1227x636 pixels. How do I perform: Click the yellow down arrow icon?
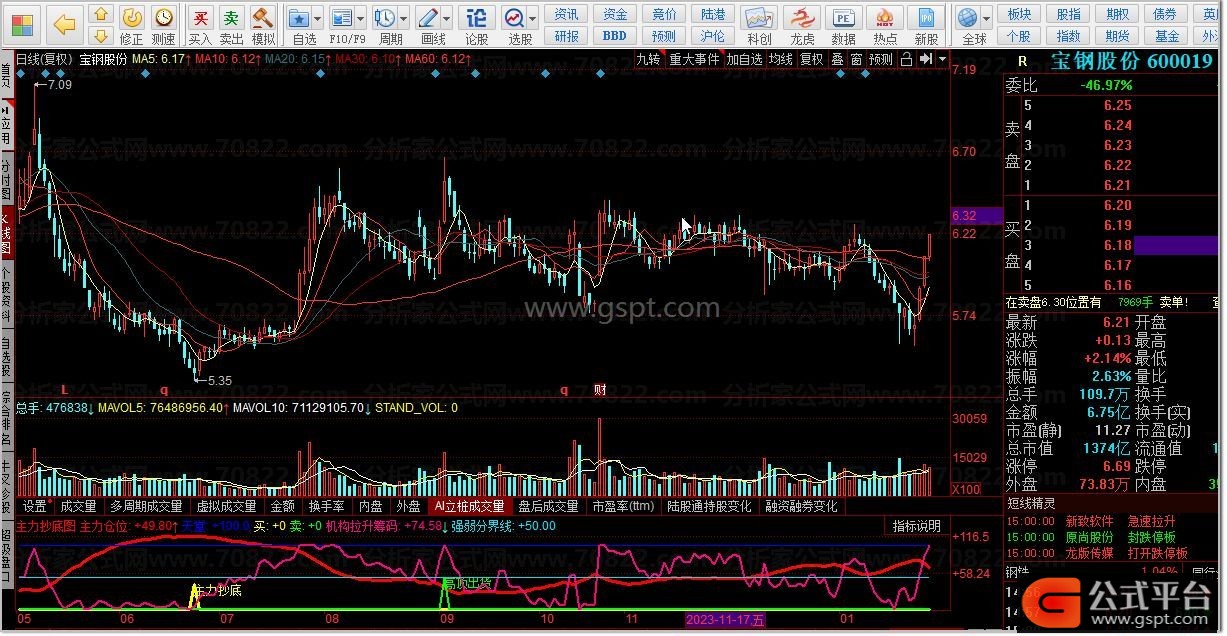(x=101, y=38)
